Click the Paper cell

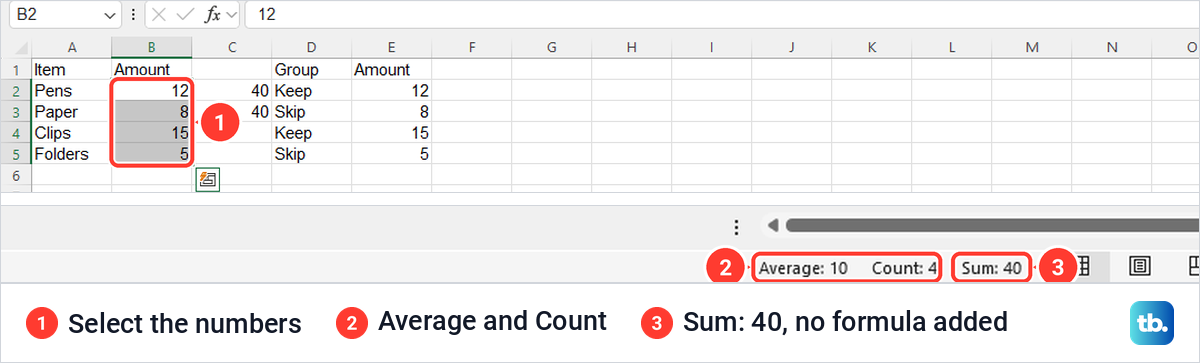click(72, 112)
